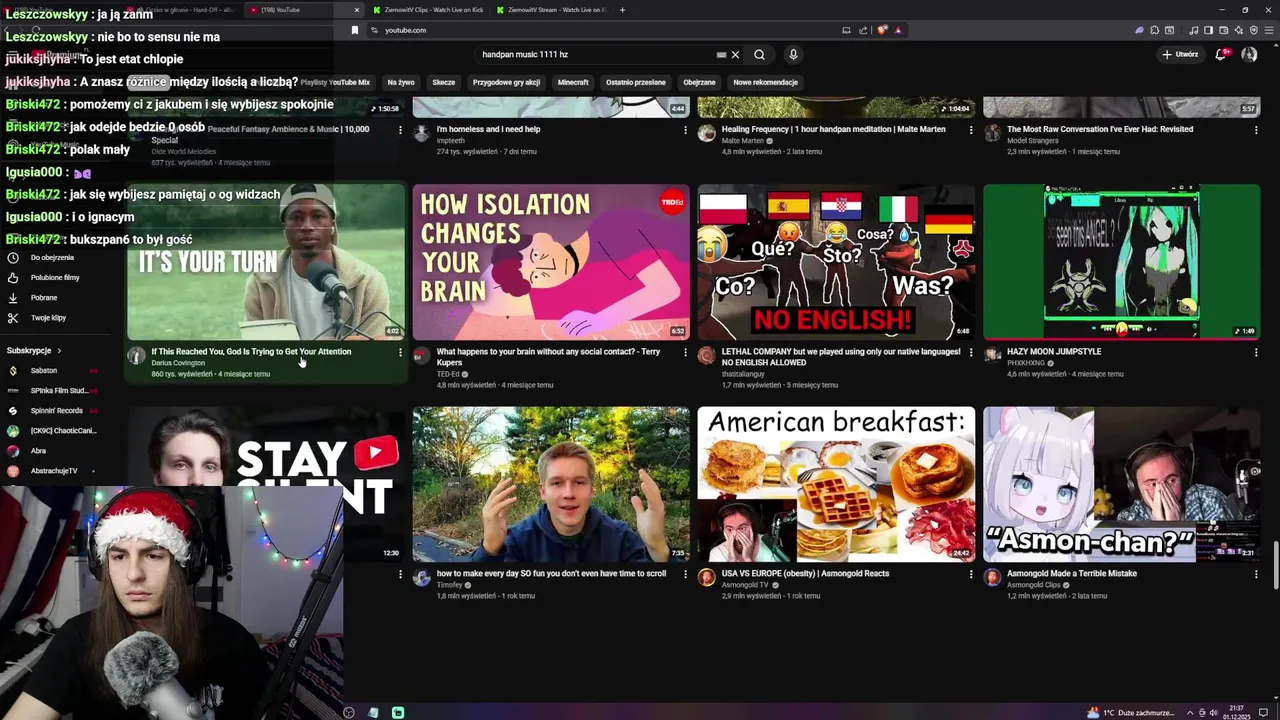1280x720 pixels.
Task: Click the page vertical scrollbar thumb
Action: [1275, 564]
